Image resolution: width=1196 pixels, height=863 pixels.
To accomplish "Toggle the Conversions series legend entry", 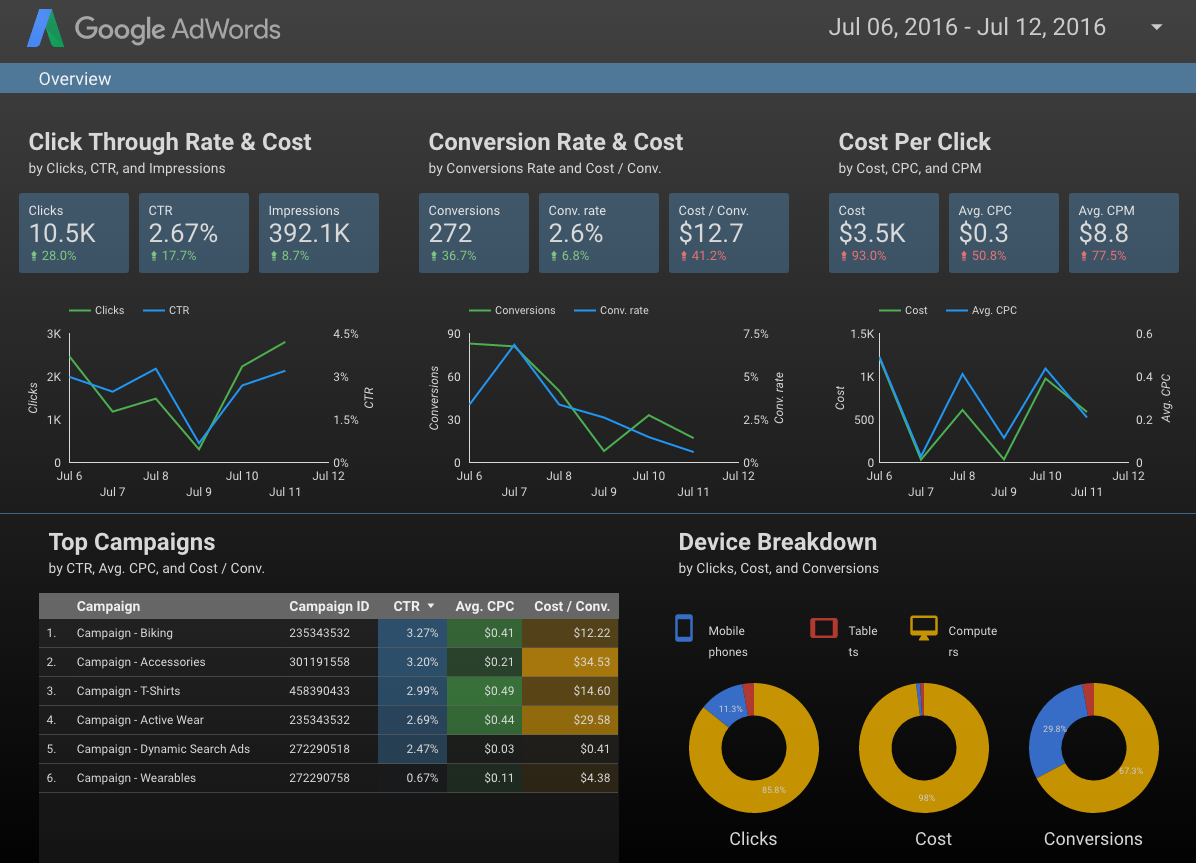I will pos(512,310).
